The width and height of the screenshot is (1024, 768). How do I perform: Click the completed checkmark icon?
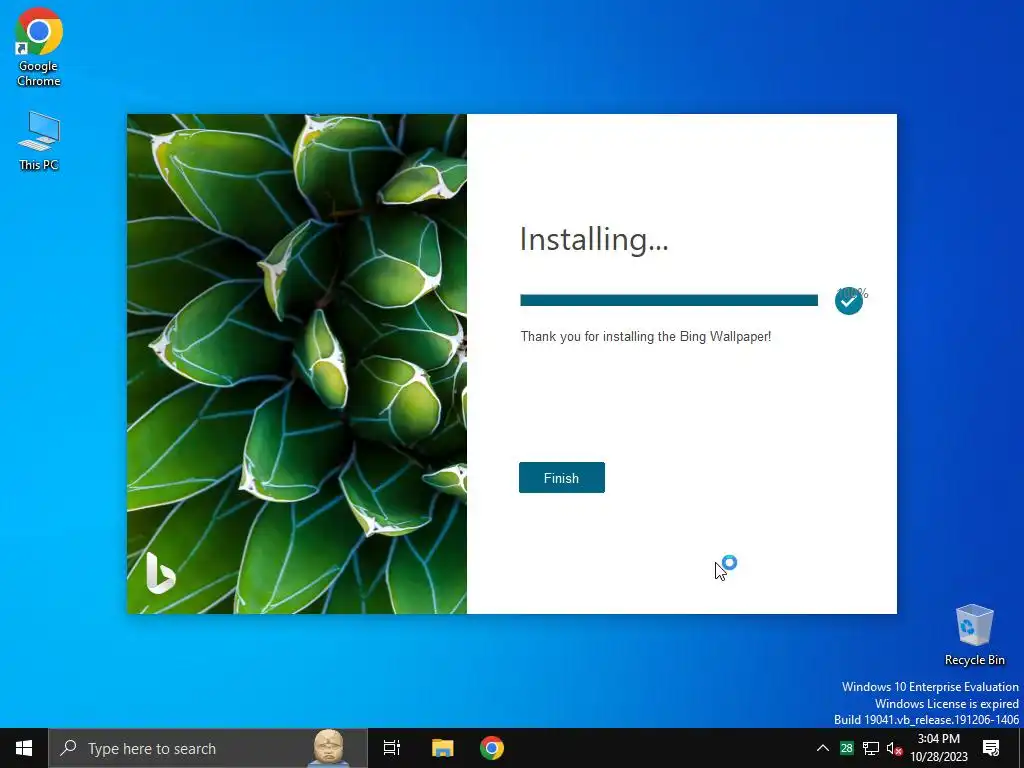848,301
